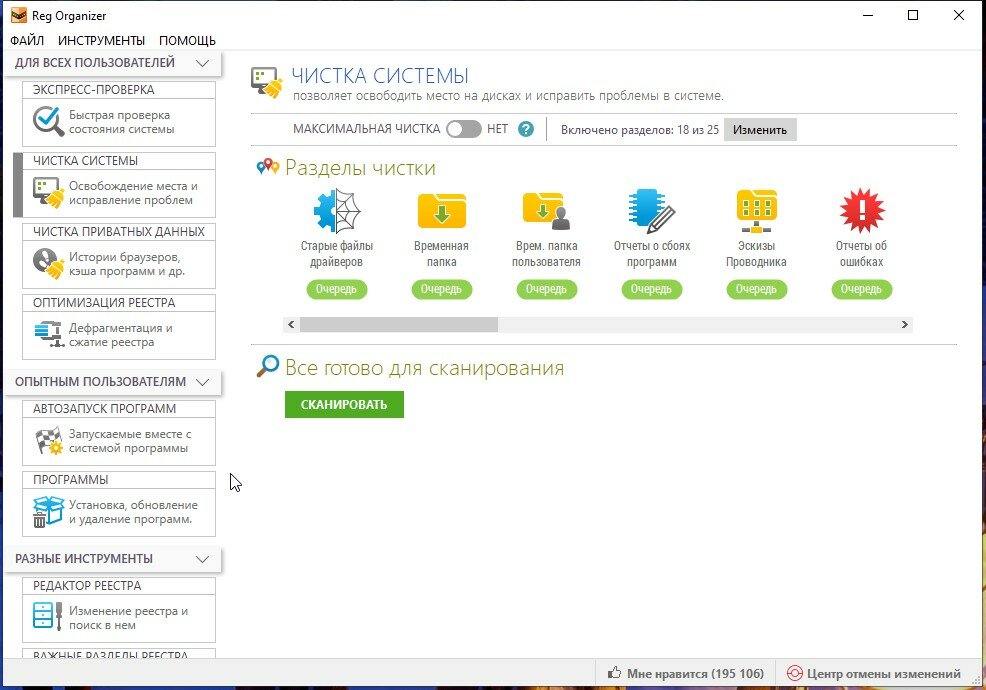Toggle the Очередь badge under Отчеты об ошибках
Viewport: 986px width, 690px height.
[861, 289]
